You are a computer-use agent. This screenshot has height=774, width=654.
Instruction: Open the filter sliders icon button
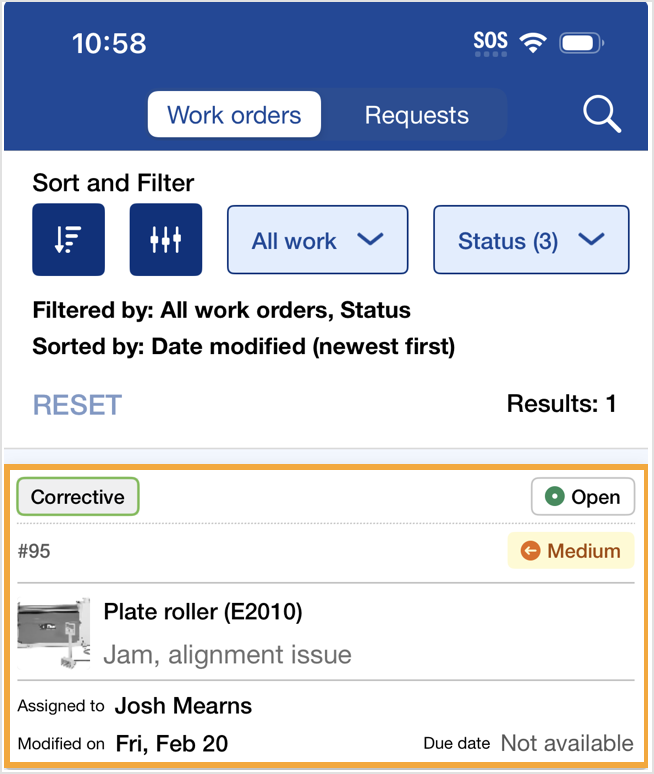166,240
